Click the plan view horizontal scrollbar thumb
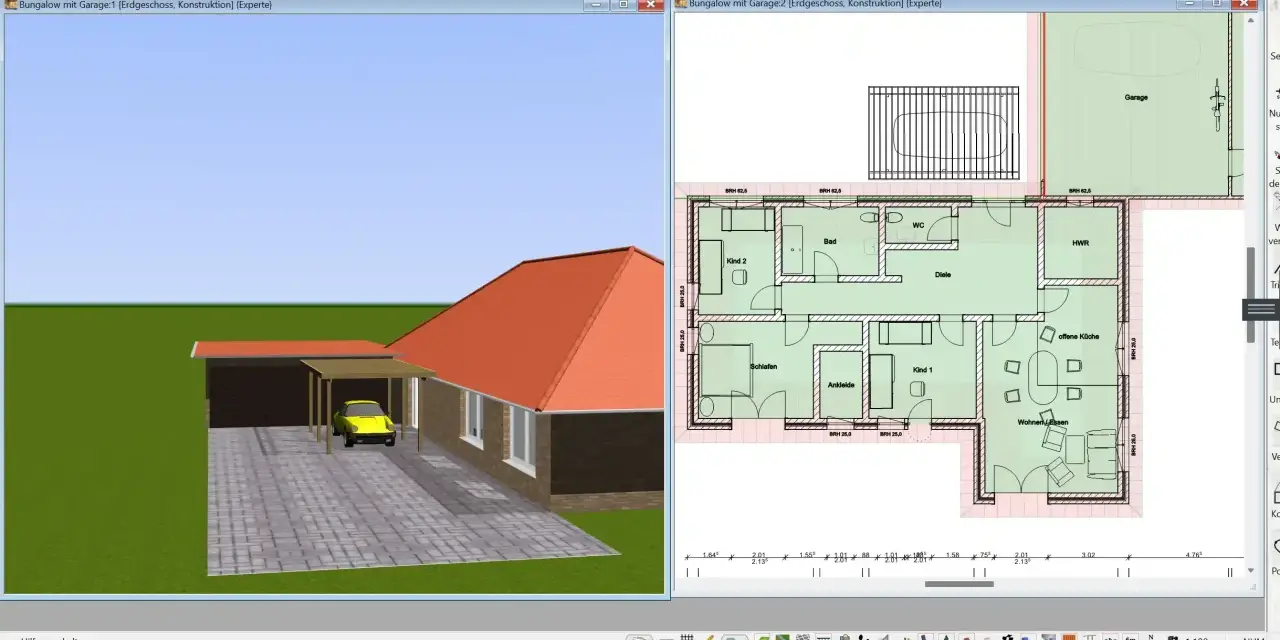Viewport: 1280px width, 640px height. 959,584
